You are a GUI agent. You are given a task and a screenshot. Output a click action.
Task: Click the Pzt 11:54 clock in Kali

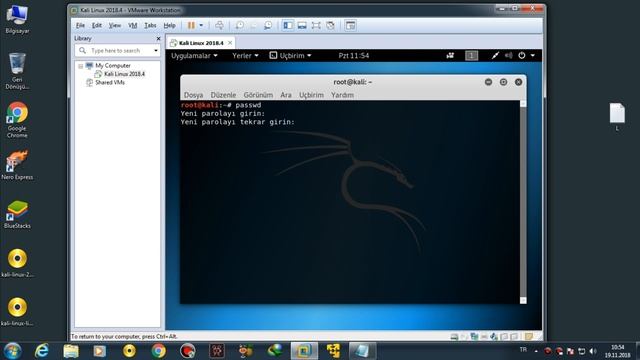tap(353, 56)
